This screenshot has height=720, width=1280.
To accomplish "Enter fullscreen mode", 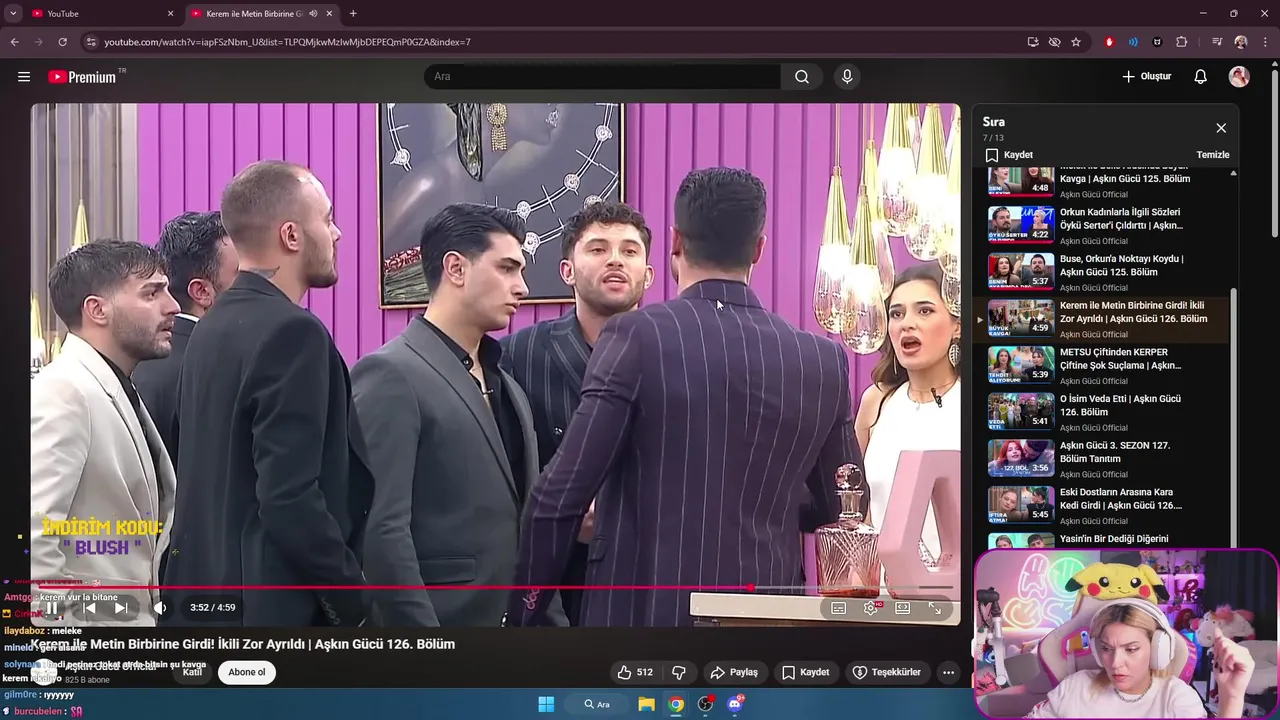I will click(x=935, y=608).
